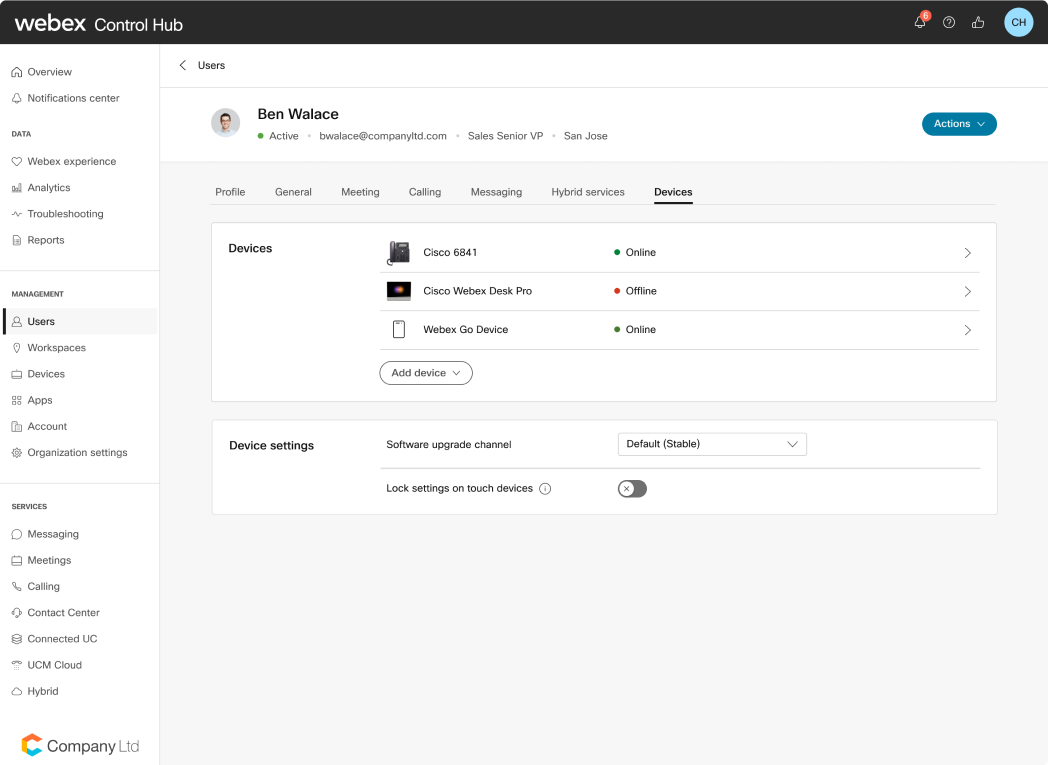Open the Actions dropdown button

(959, 124)
